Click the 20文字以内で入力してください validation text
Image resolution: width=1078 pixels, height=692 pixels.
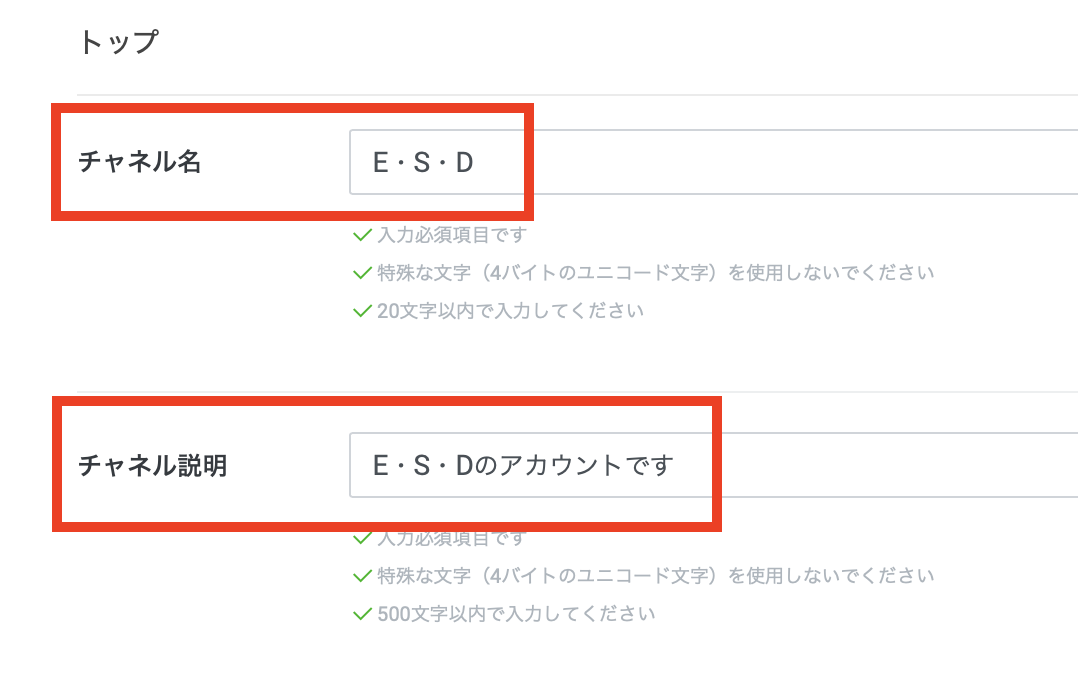click(x=510, y=311)
